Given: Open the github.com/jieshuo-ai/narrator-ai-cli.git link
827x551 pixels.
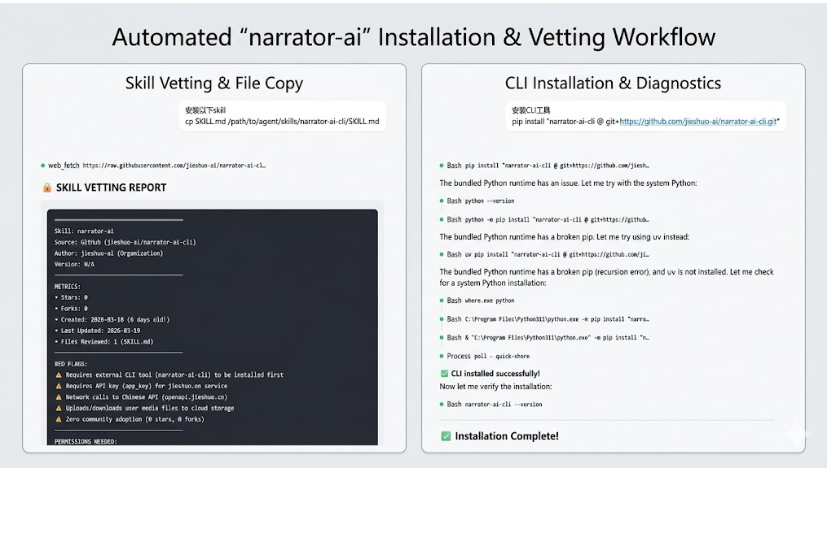Looking at the screenshot, I should pyautogui.click(x=698, y=121).
